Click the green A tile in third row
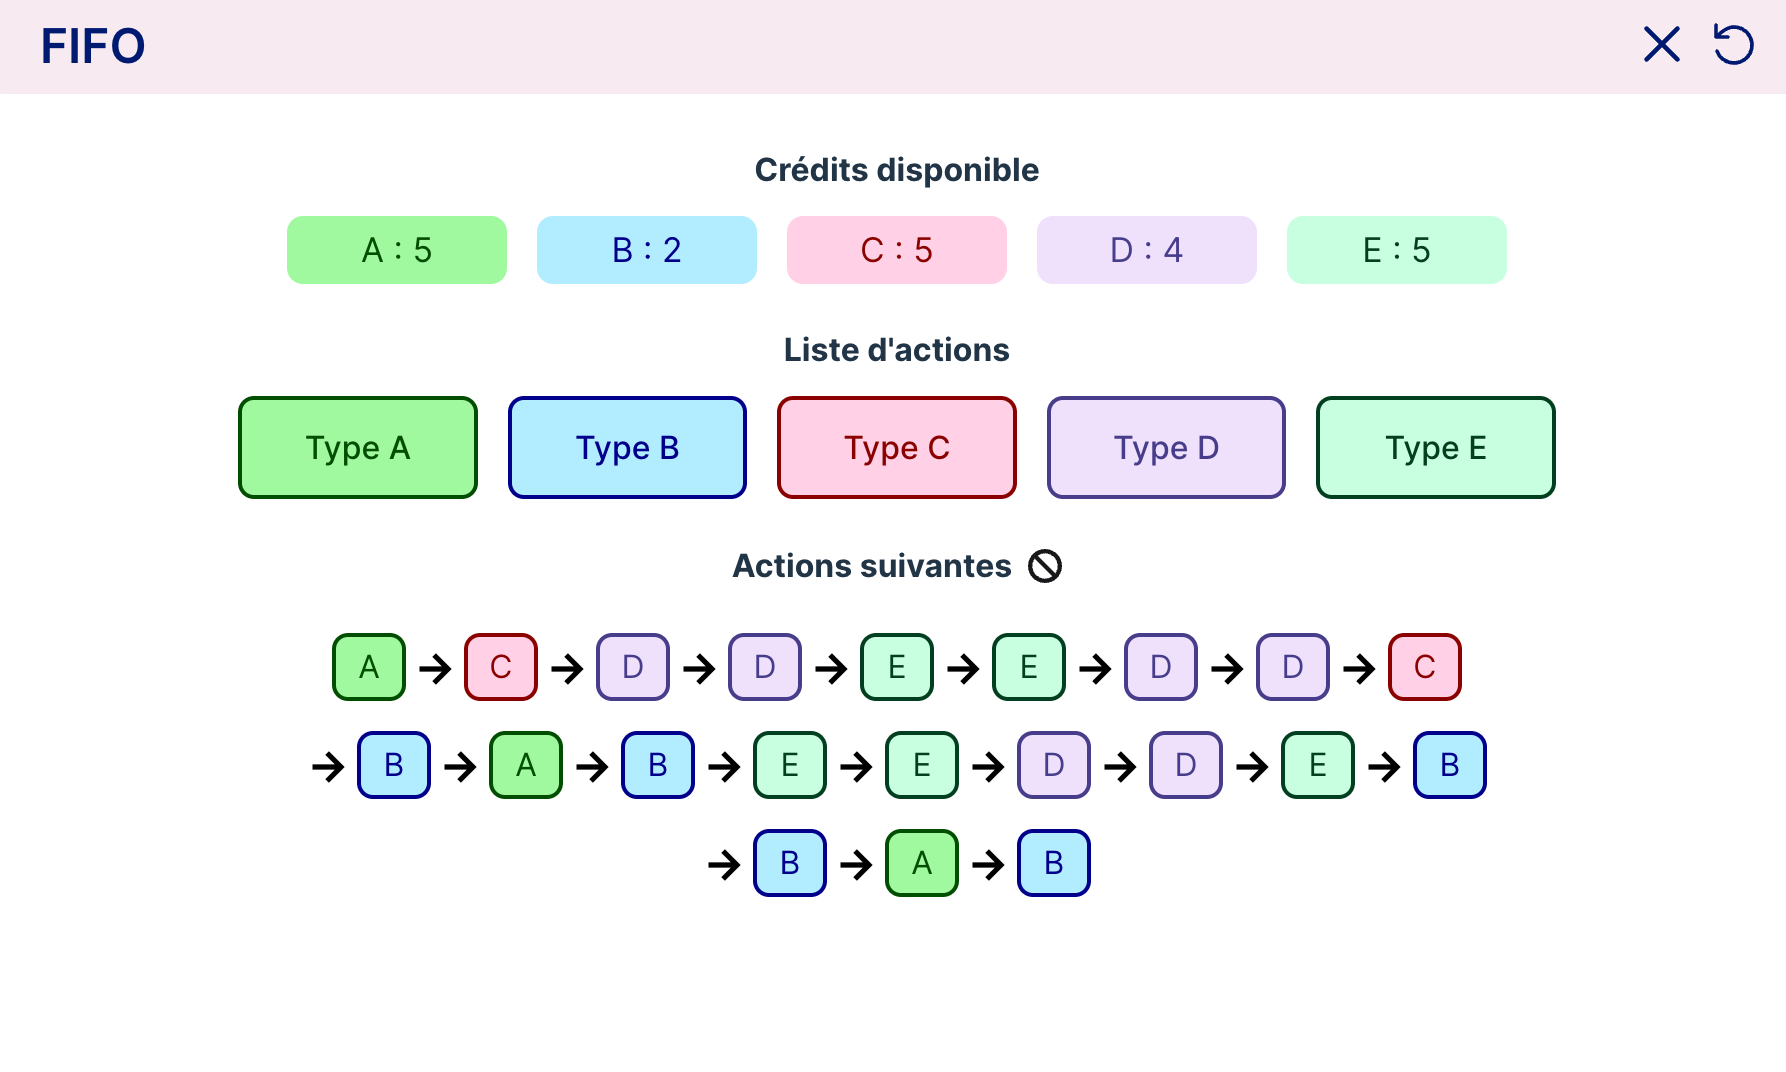1786x1072 pixels. point(922,863)
